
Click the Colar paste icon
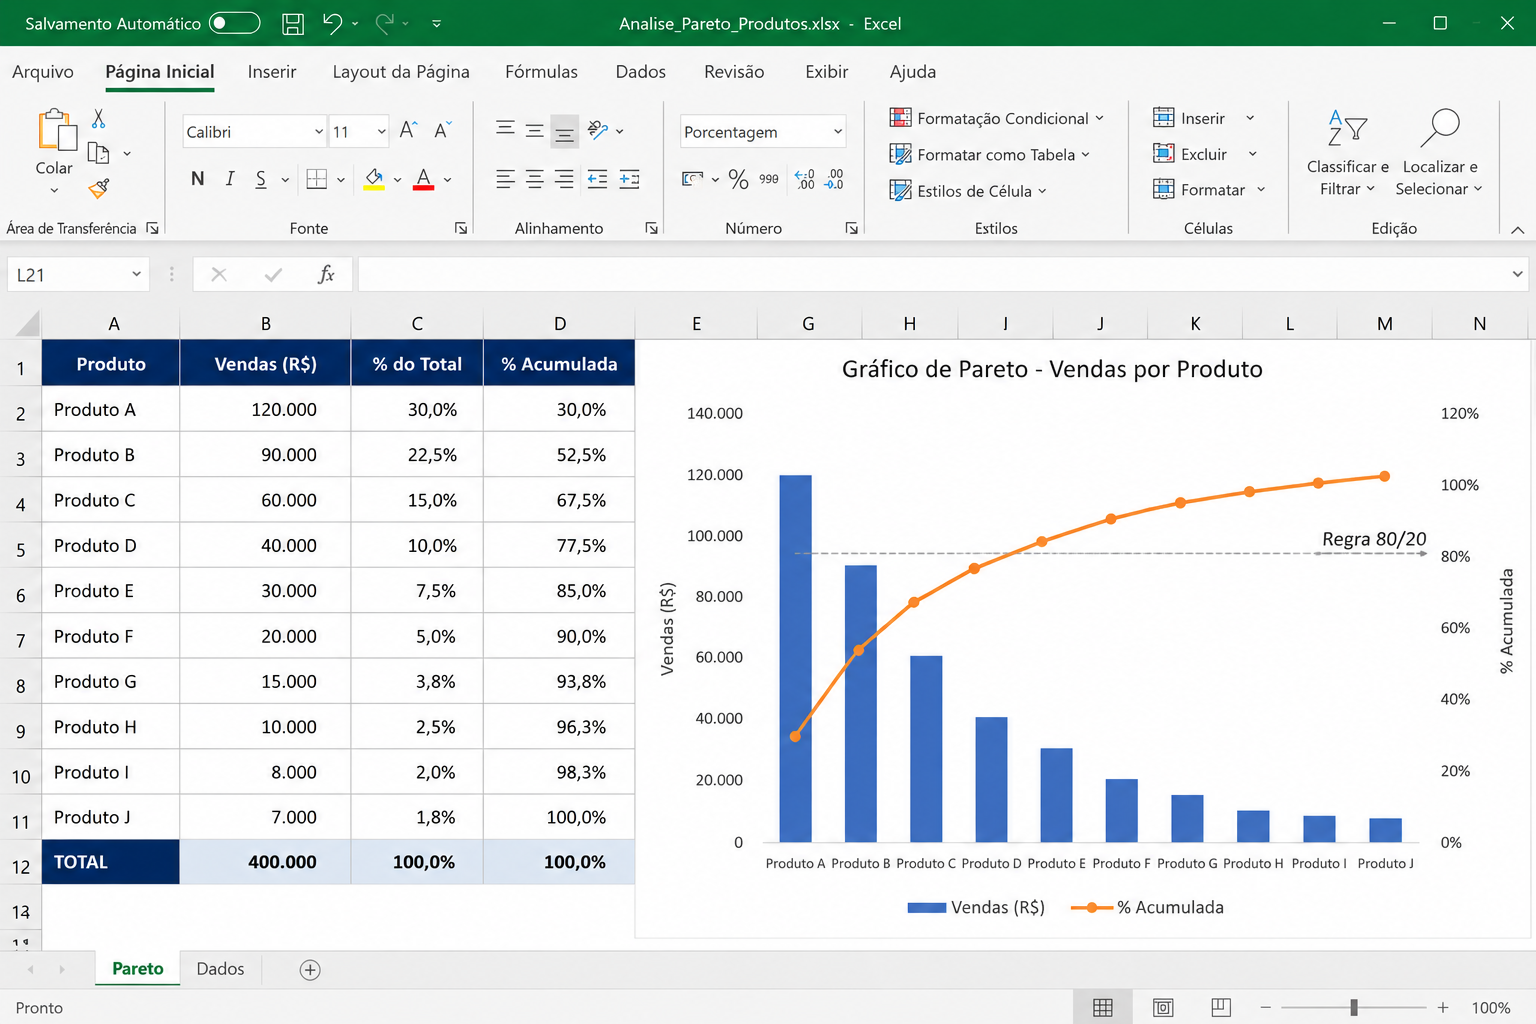[57, 131]
